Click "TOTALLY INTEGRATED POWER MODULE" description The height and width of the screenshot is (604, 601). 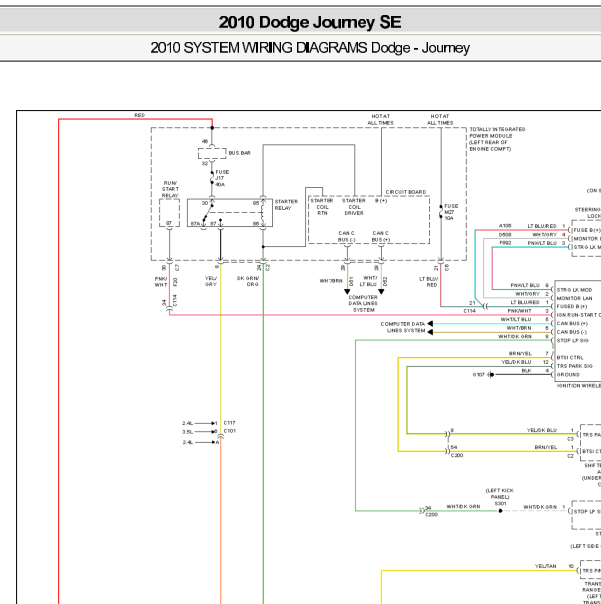[x=497, y=139]
